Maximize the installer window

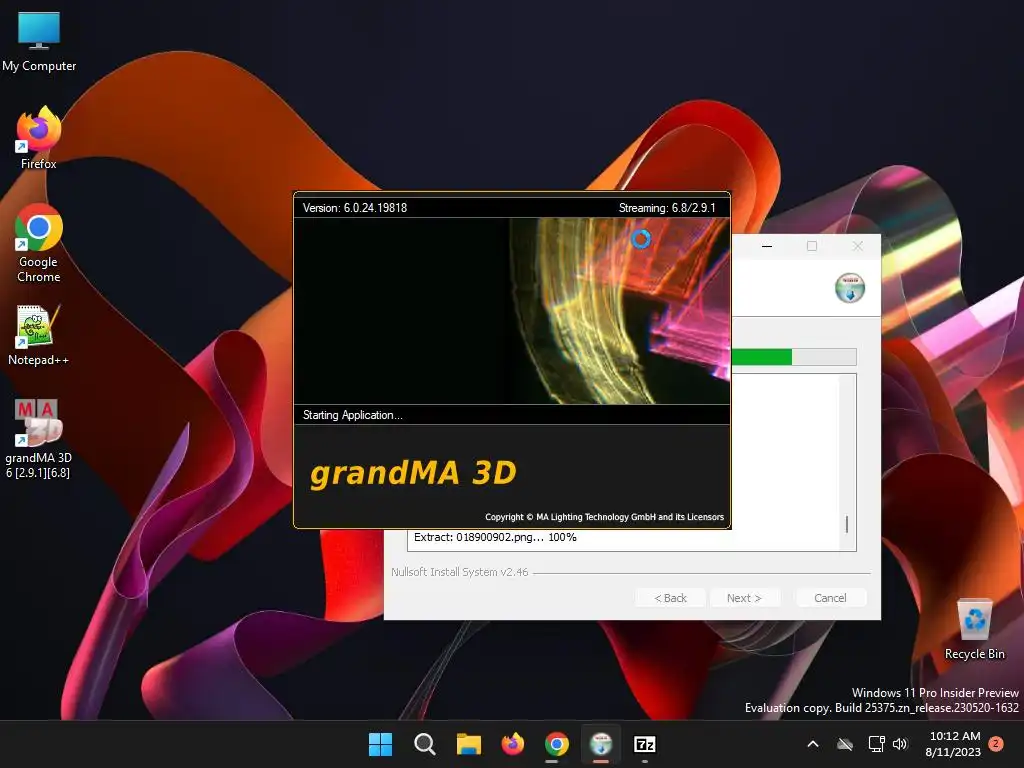[812, 246]
